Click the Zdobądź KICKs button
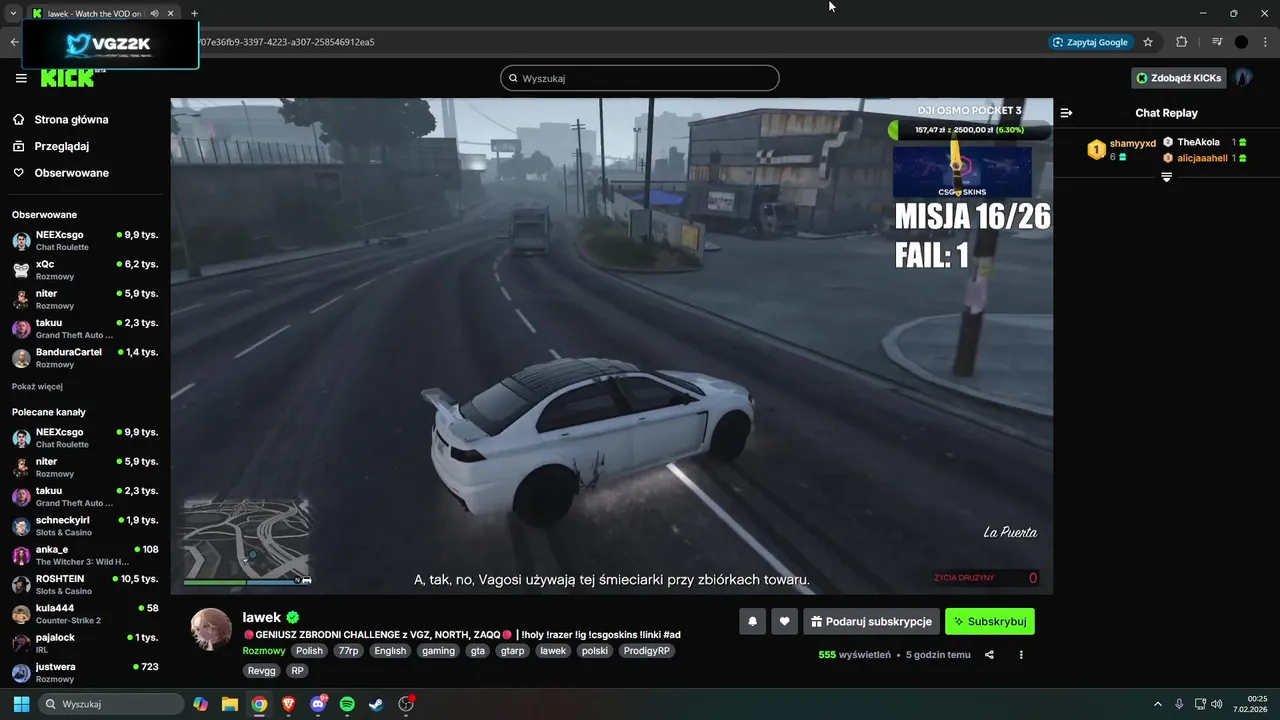 [x=1179, y=78]
